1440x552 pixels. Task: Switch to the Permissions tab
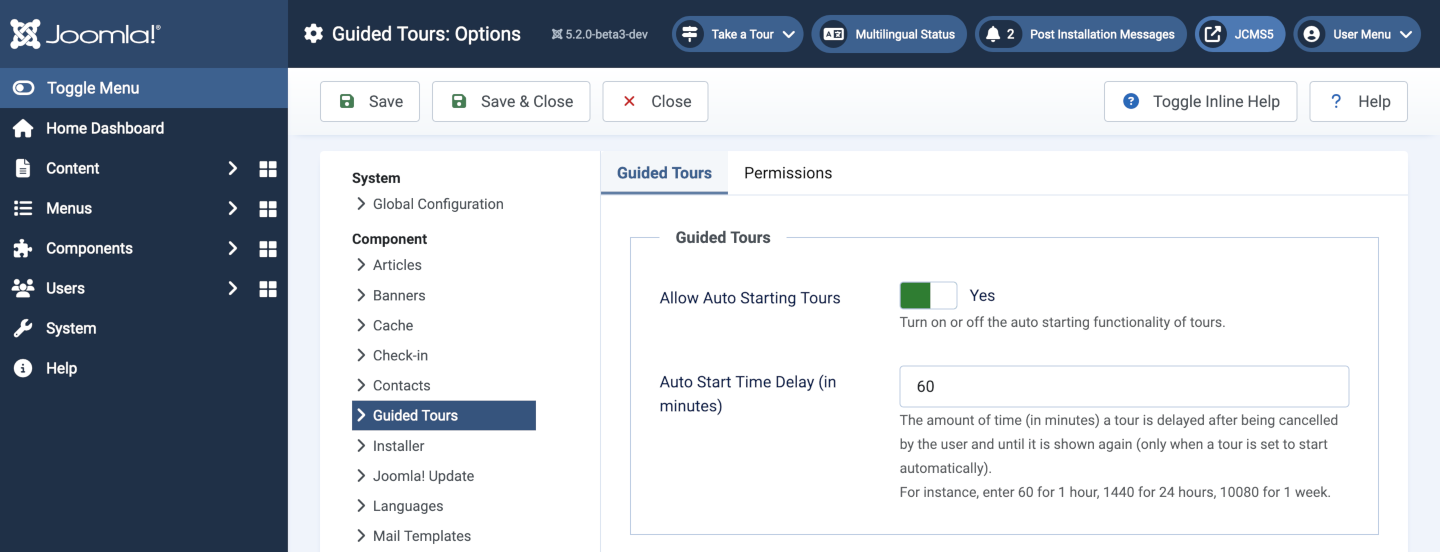click(x=788, y=173)
